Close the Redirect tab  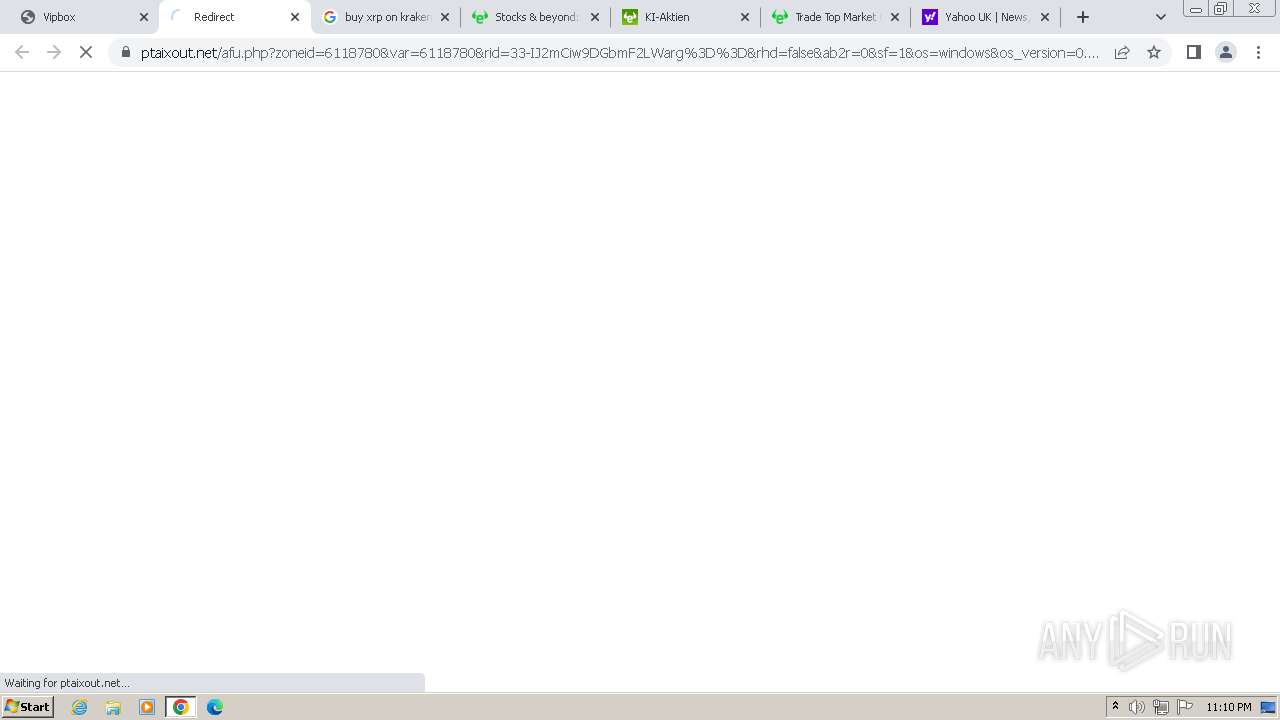[295, 17]
